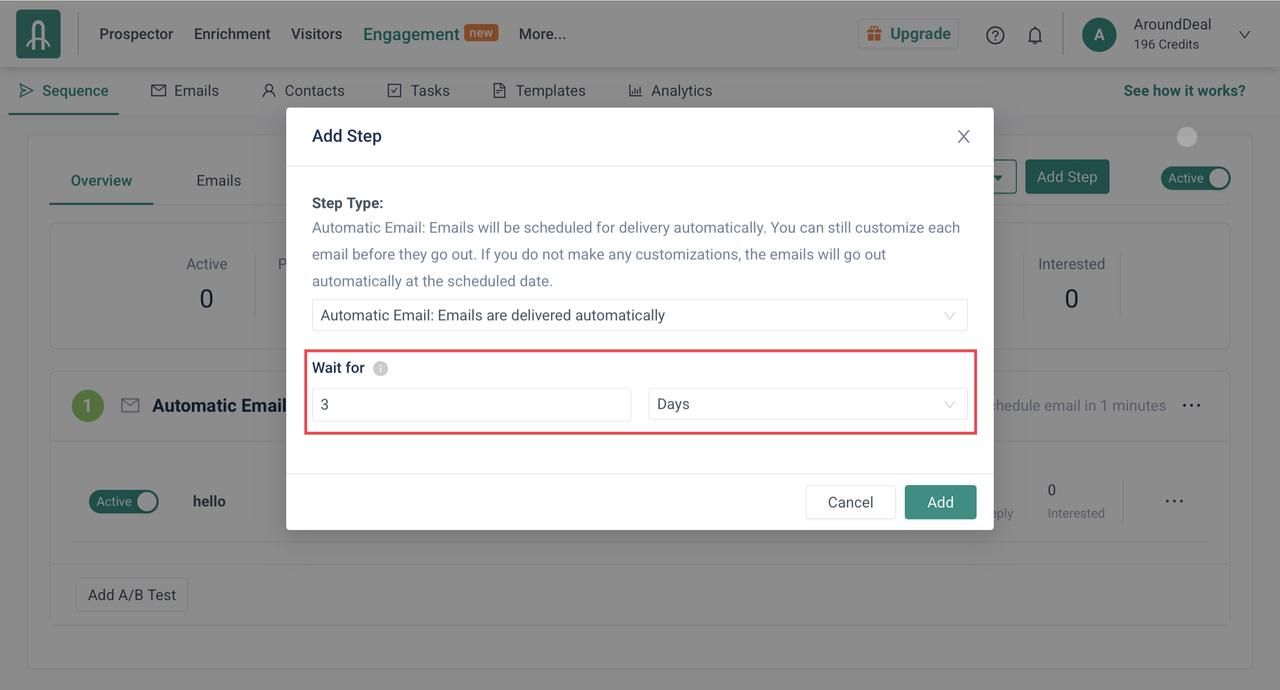Open the help question mark icon
Viewport: 1280px width, 690px height.
(x=995, y=35)
